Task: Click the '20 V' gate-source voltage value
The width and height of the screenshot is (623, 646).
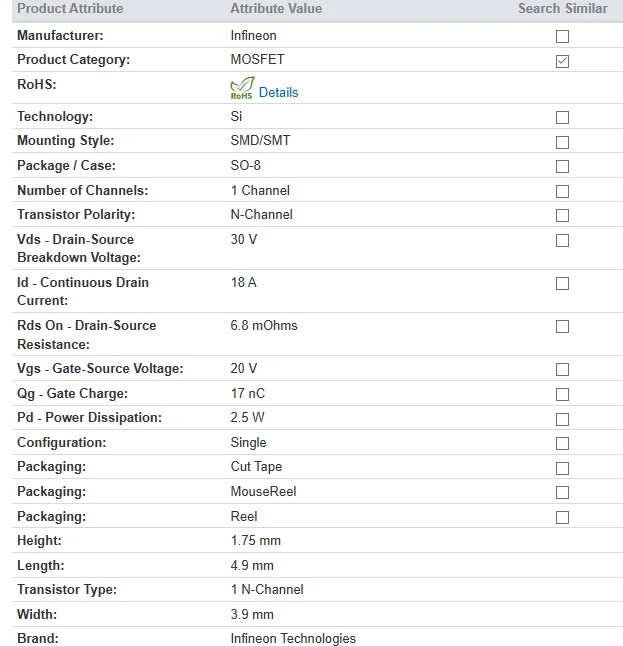Action: 244,368
